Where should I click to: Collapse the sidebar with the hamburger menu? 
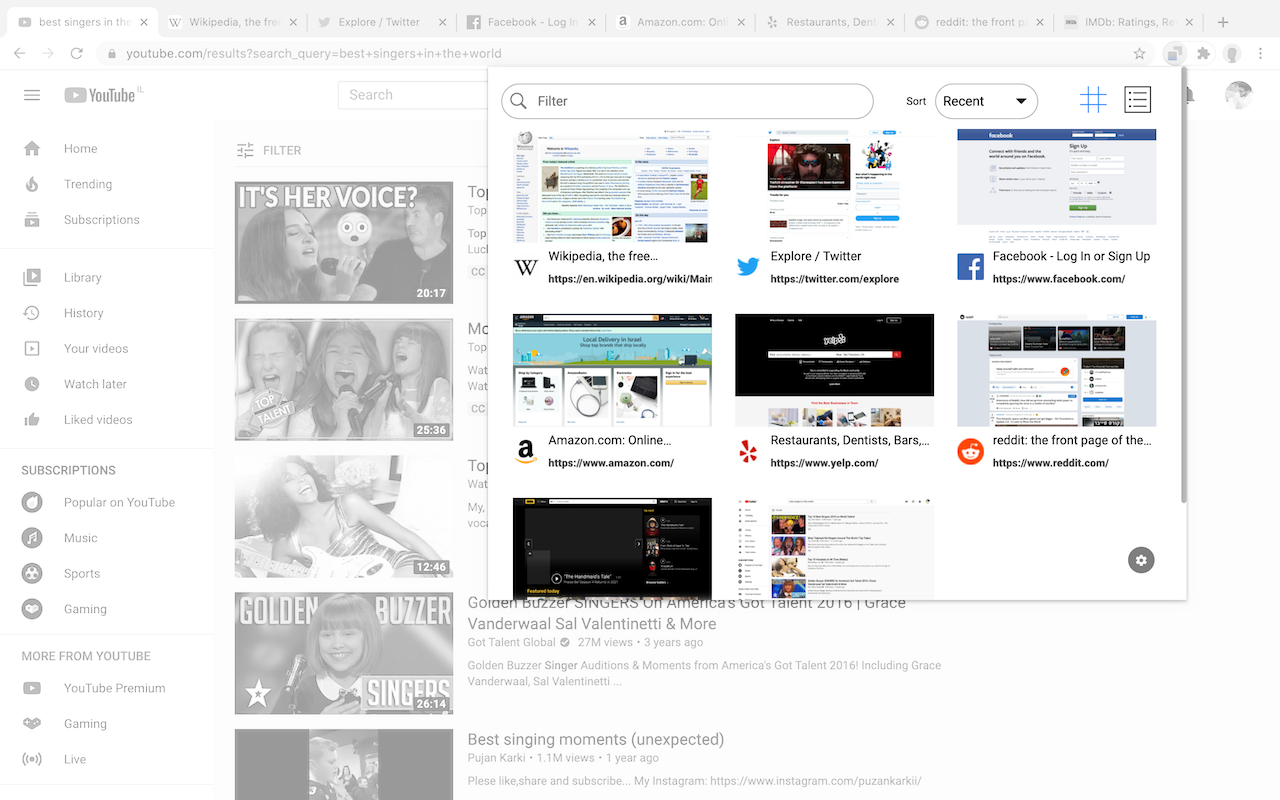tap(31, 95)
